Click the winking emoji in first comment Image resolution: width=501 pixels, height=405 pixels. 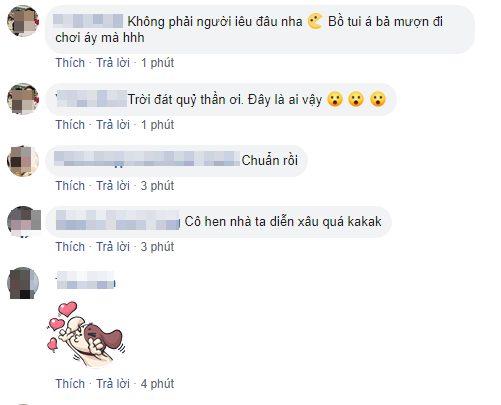[315, 21]
